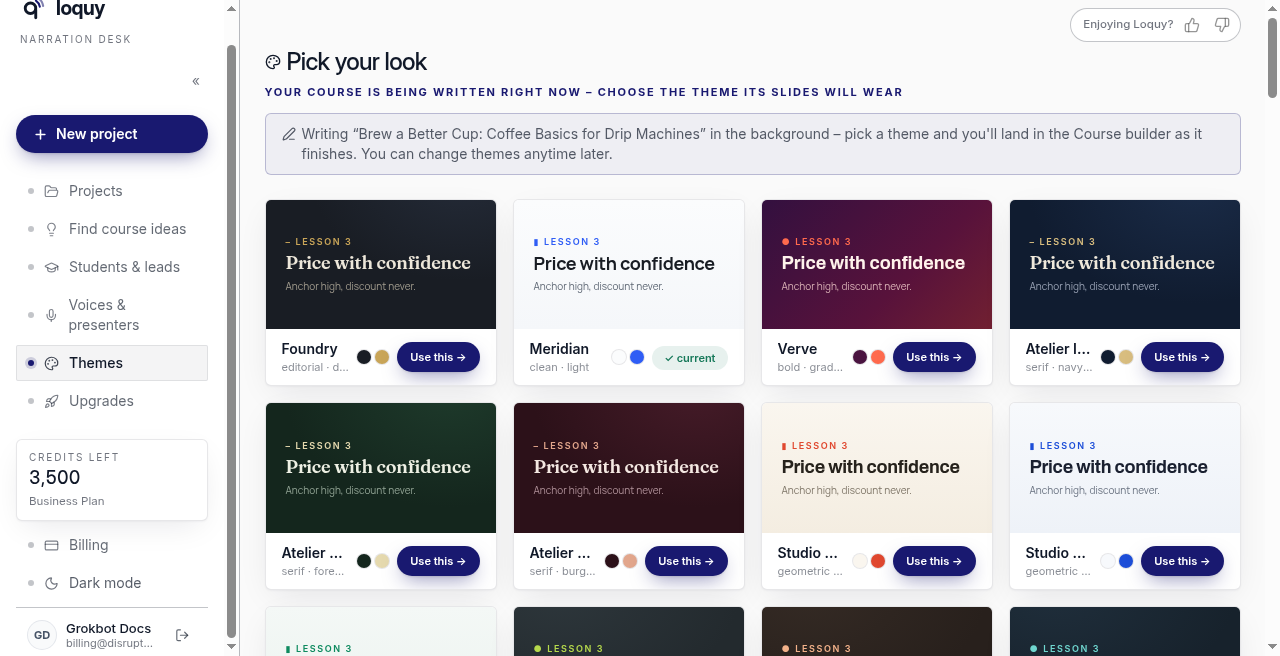Image resolution: width=1280 pixels, height=656 pixels.
Task: Click the Loquy logo icon
Action: 33,9
